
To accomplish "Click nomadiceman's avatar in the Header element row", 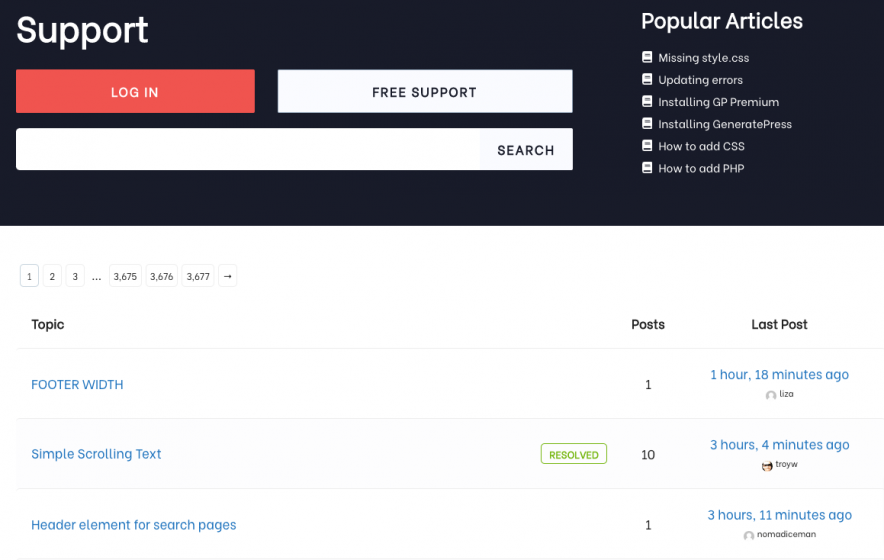I will pyautogui.click(x=749, y=535).
